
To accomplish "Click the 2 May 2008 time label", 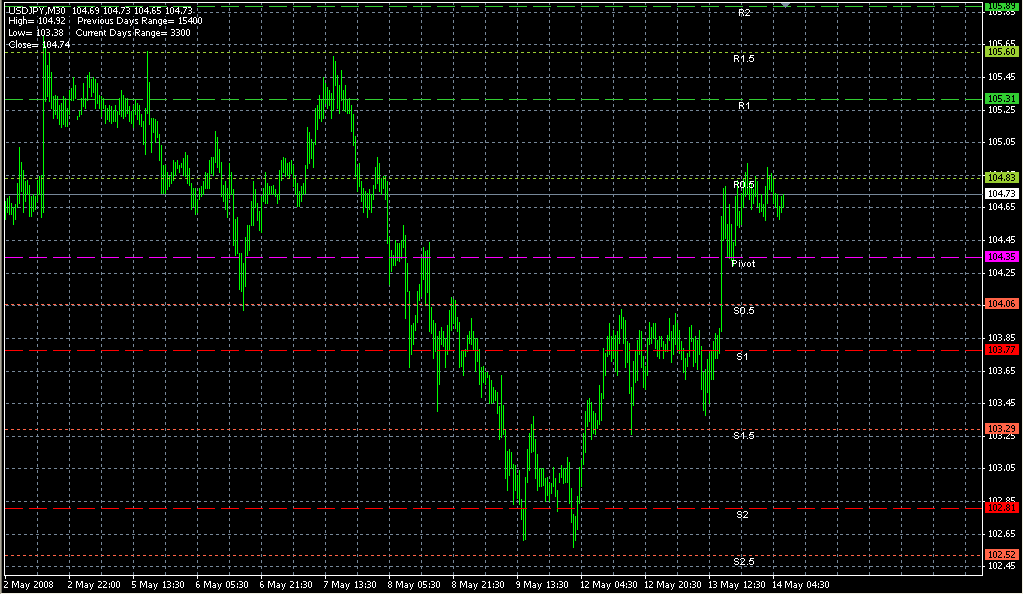I will pos(27,583).
